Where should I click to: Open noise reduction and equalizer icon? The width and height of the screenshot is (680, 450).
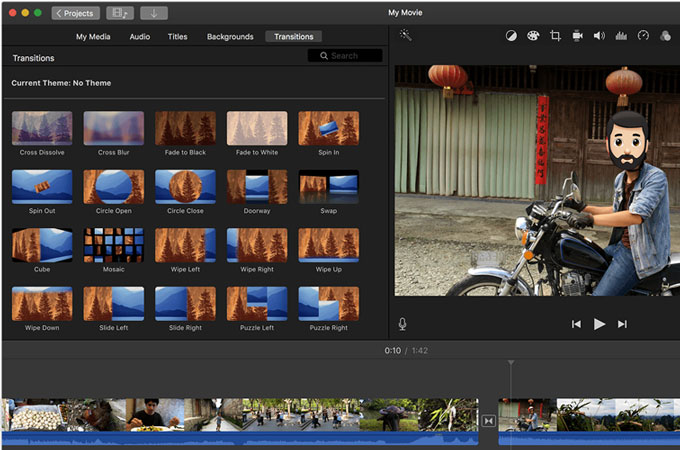point(621,36)
